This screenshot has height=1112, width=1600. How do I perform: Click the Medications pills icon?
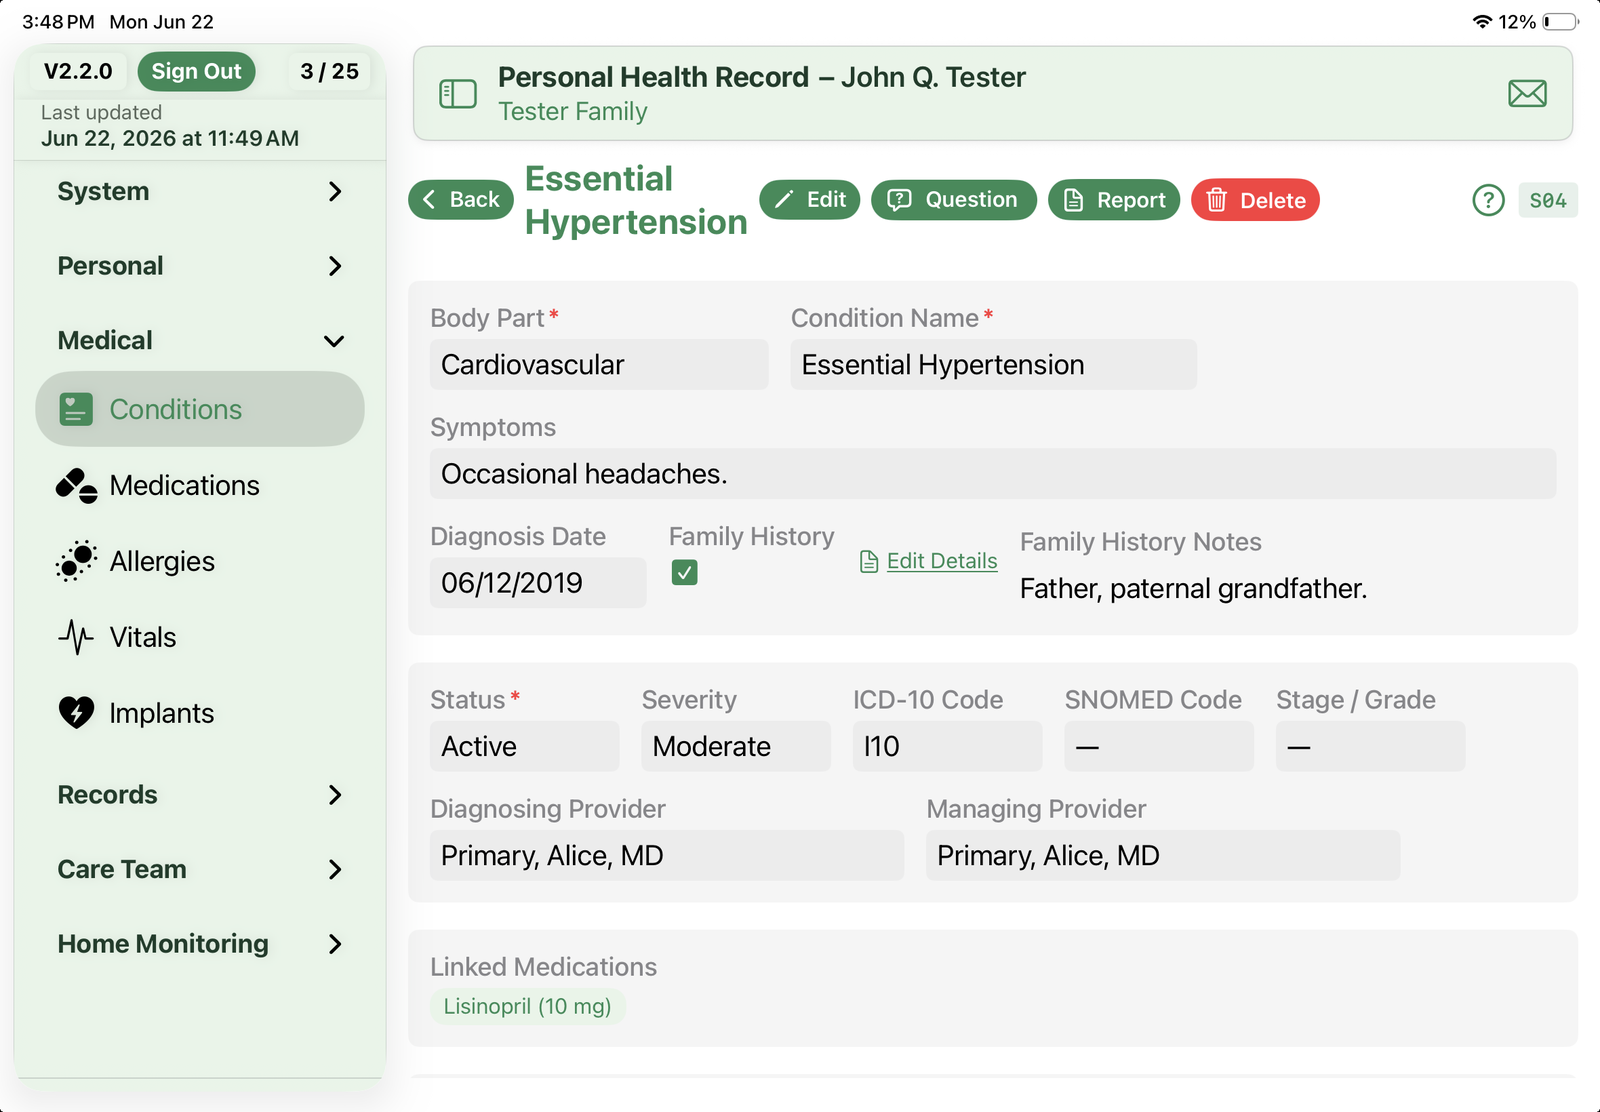(76, 486)
